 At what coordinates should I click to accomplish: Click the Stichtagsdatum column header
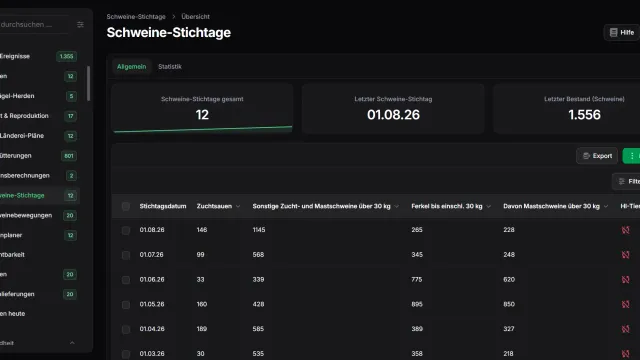pos(163,207)
